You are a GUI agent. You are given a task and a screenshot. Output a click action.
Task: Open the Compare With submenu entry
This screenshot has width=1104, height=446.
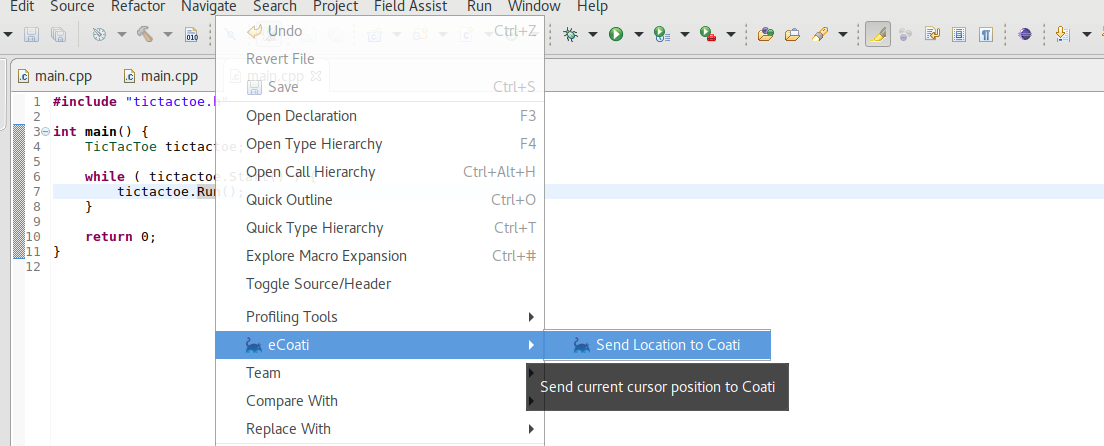click(380, 401)
